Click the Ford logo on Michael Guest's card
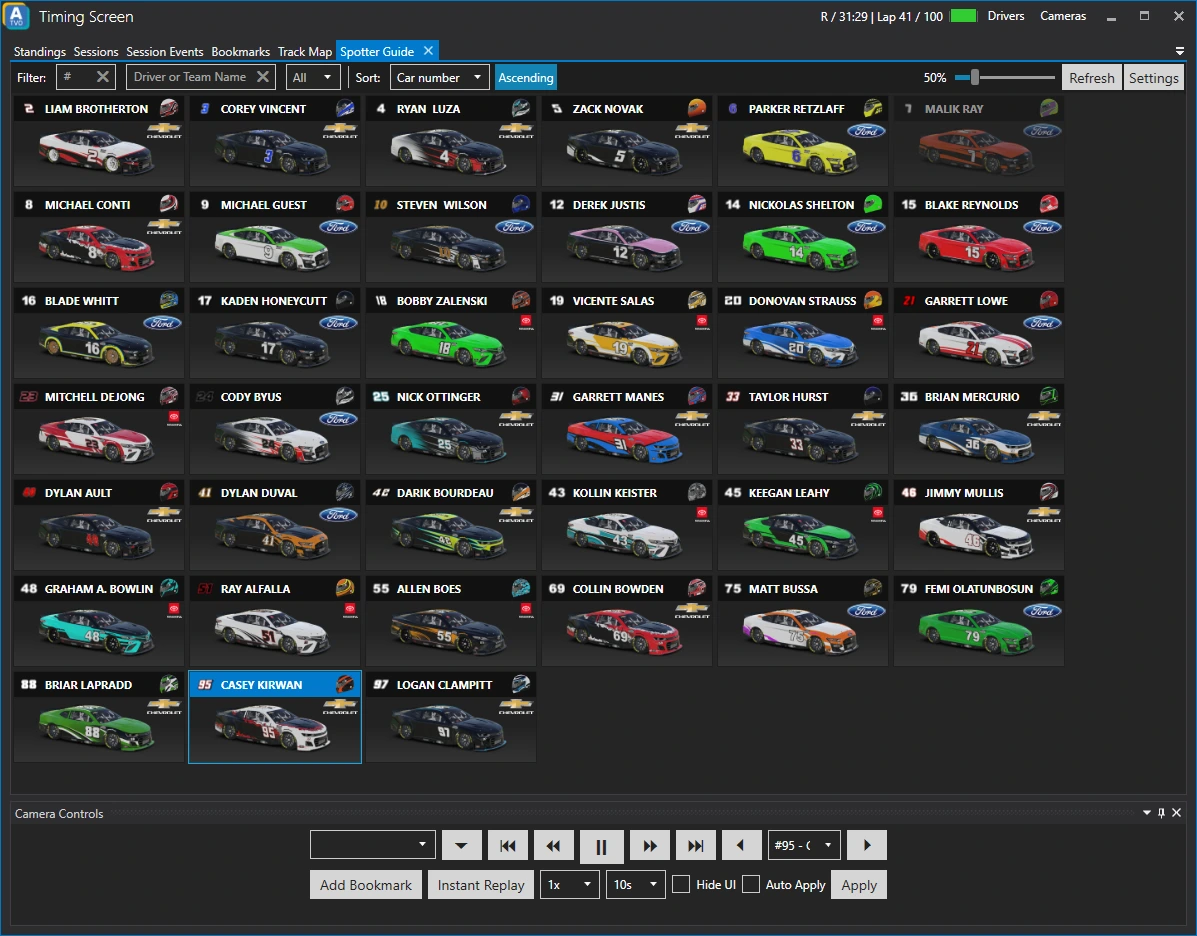The height and width of the screenshot is (936, 1197). point(338,227)
